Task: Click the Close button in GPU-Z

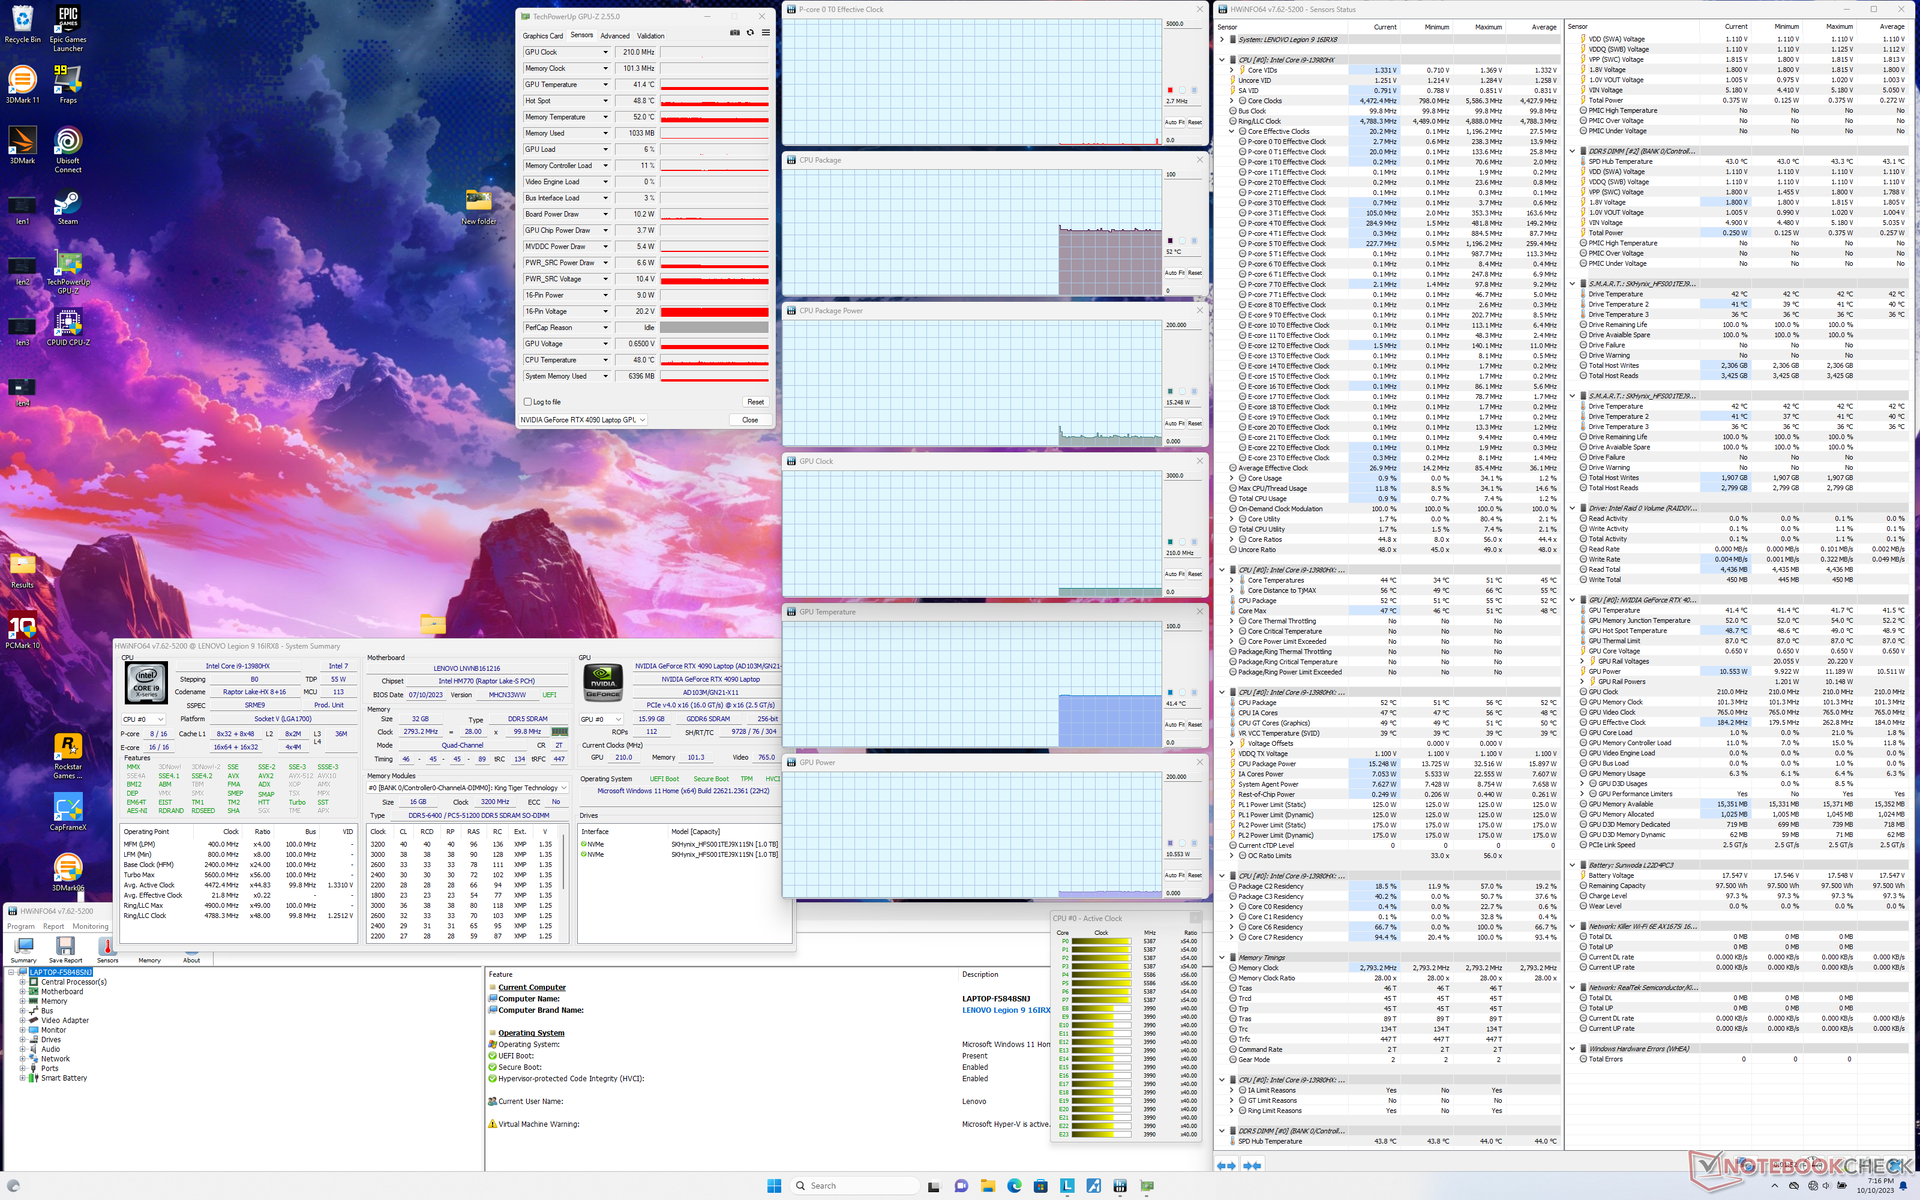Action: coord(750,420)
